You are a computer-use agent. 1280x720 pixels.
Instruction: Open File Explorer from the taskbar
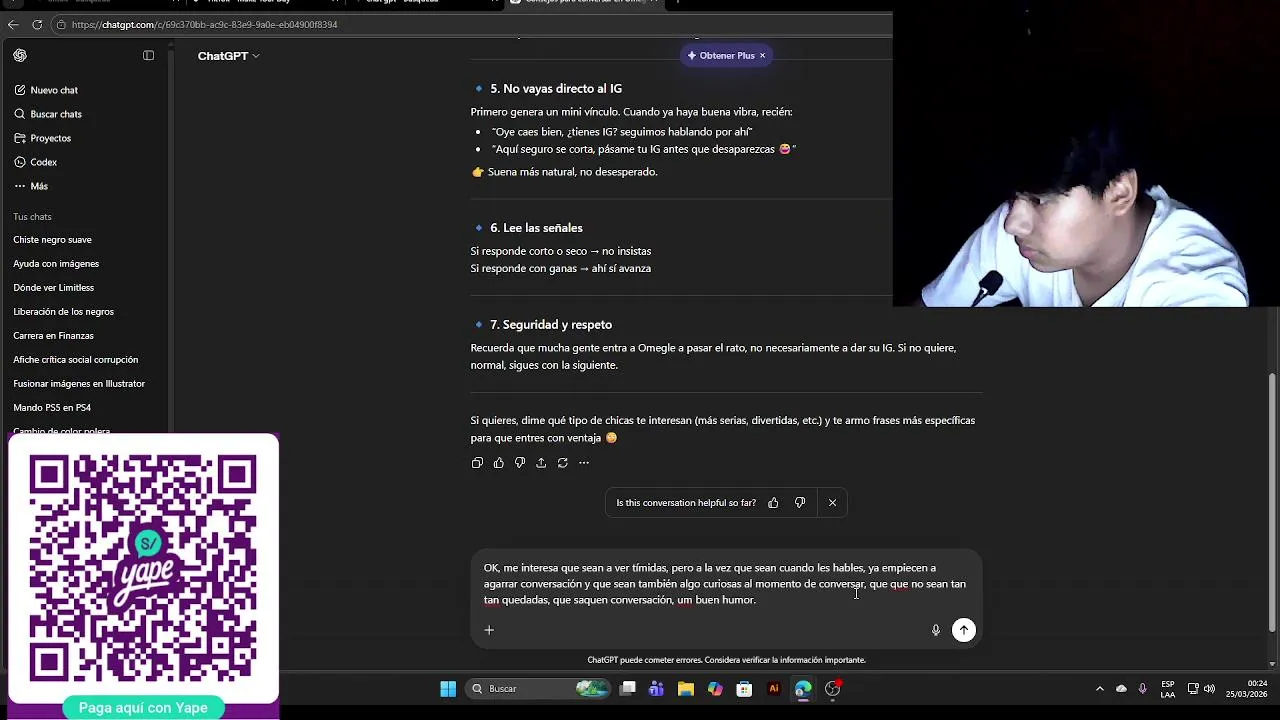pyautogui.click(x=685, y=689)
